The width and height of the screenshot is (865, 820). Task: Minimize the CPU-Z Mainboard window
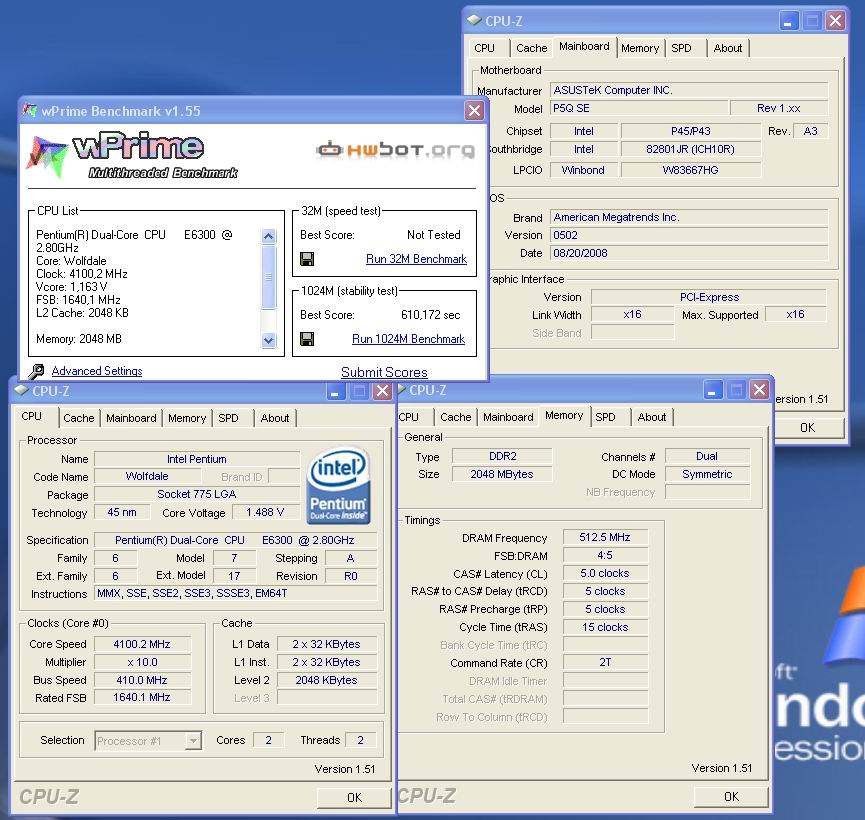(x=788, y=21)
